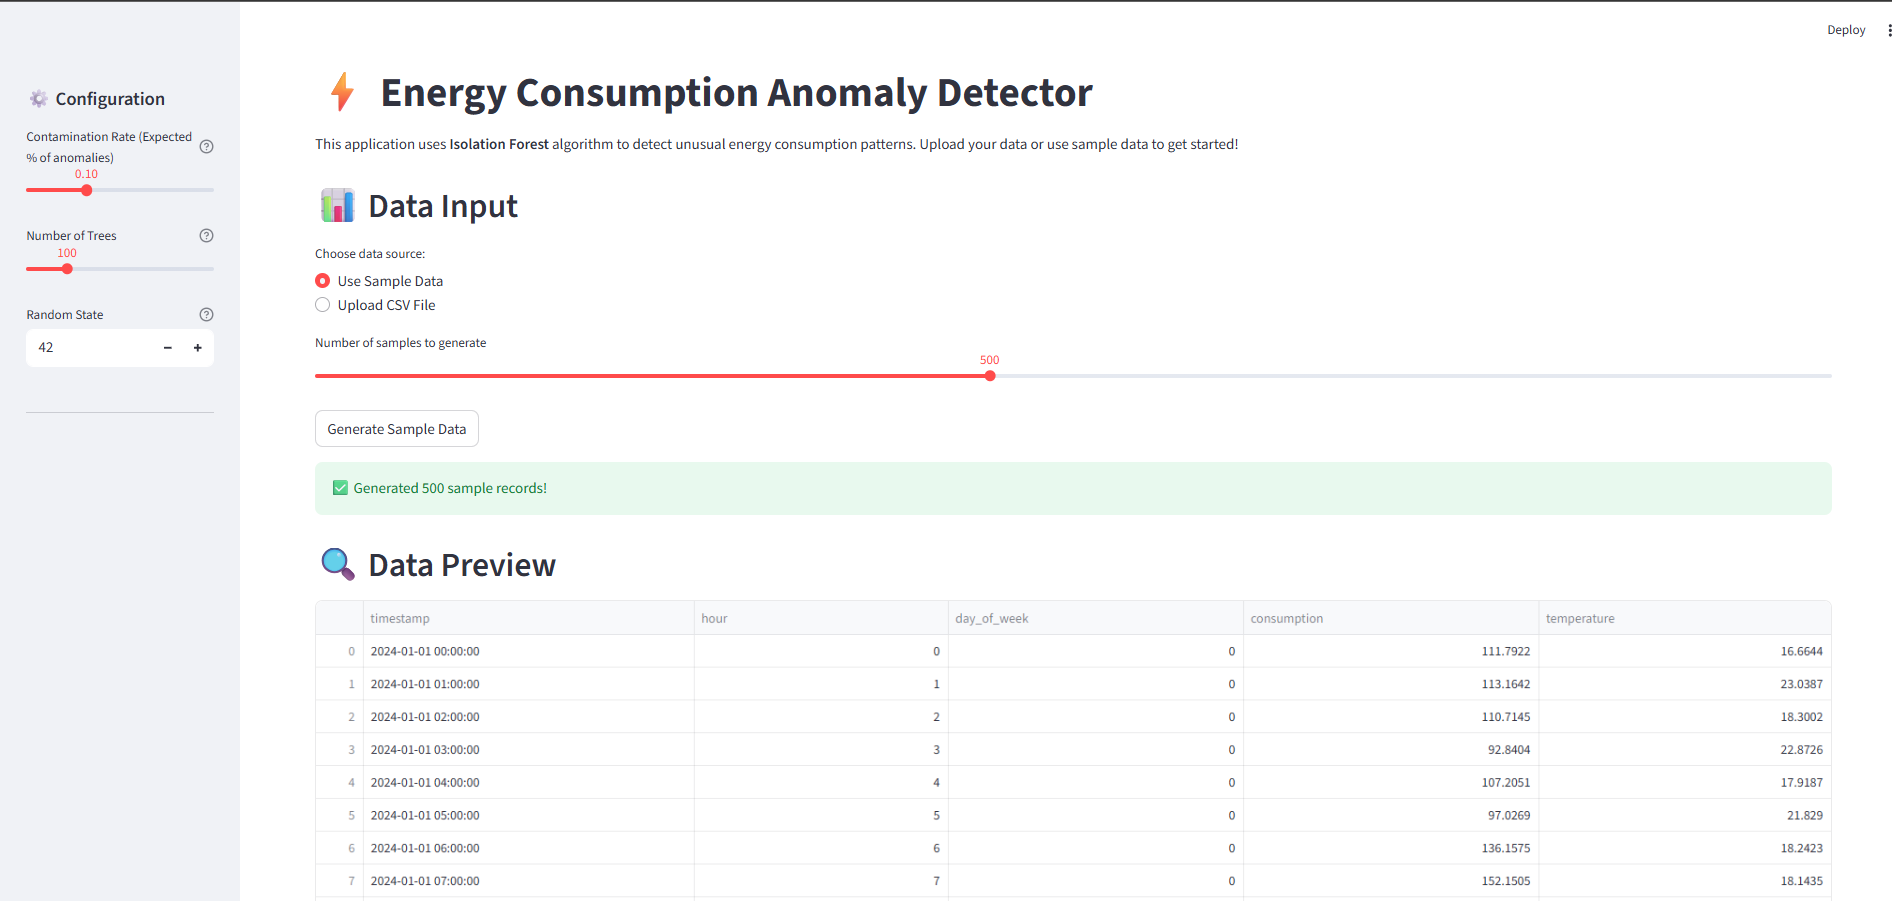The width and height of the screenshot is (1892, 901).
Task: Click the plus stepper for Random State
Action: [x=198, y=348]
